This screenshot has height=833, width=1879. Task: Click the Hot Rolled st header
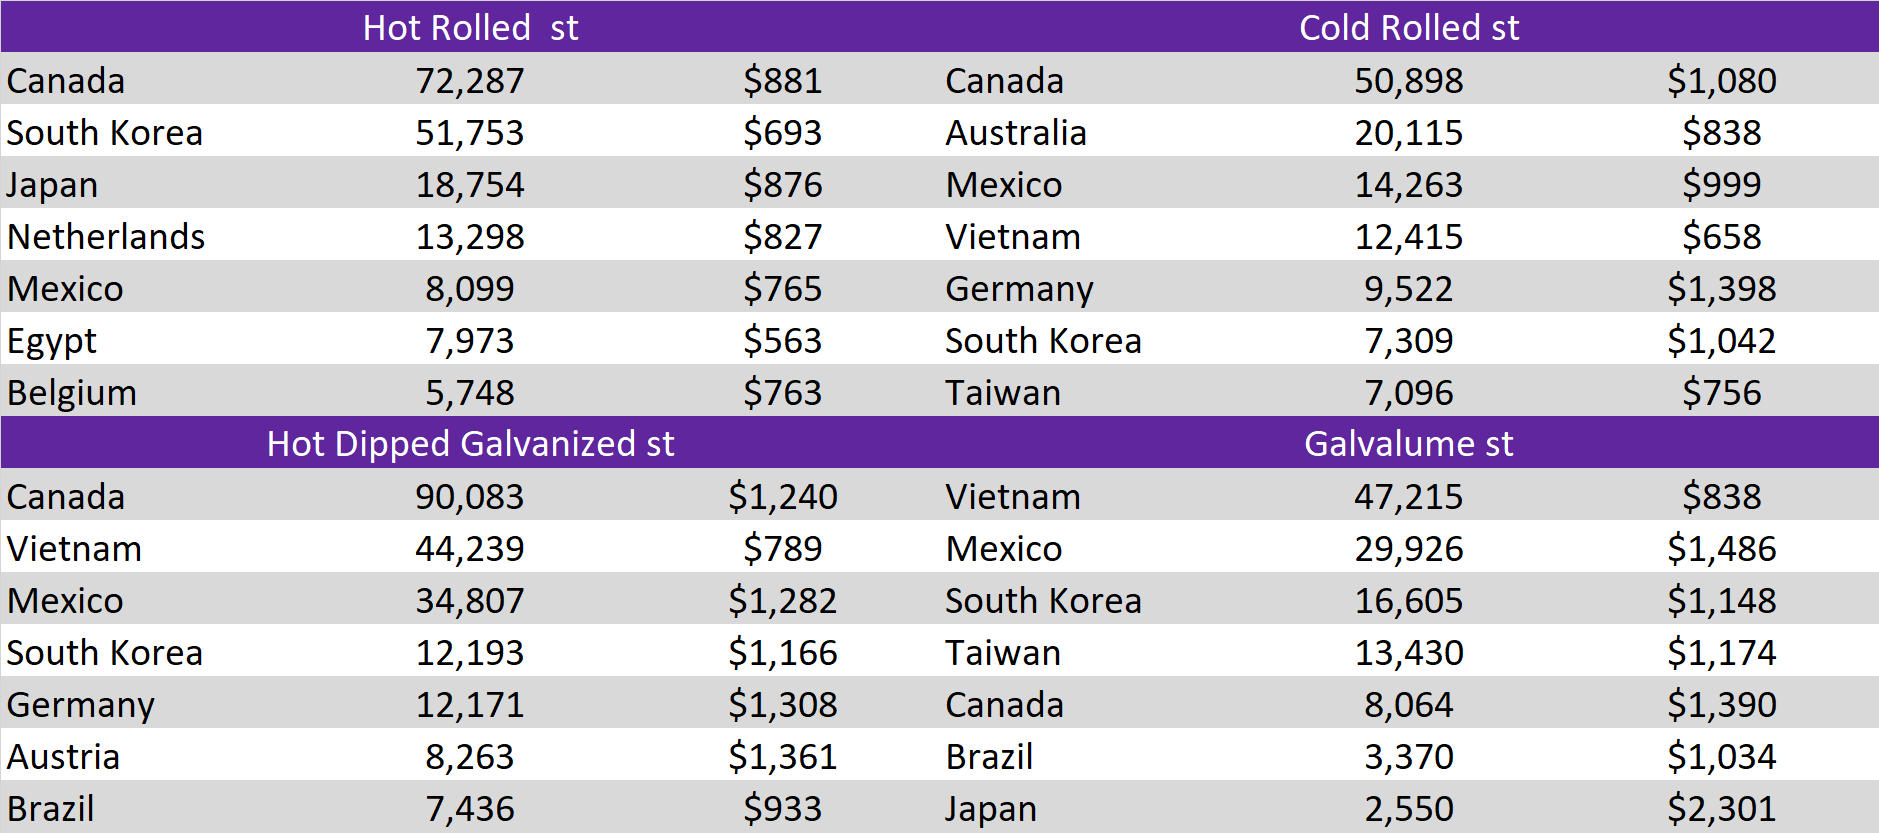tap(470, 27)
